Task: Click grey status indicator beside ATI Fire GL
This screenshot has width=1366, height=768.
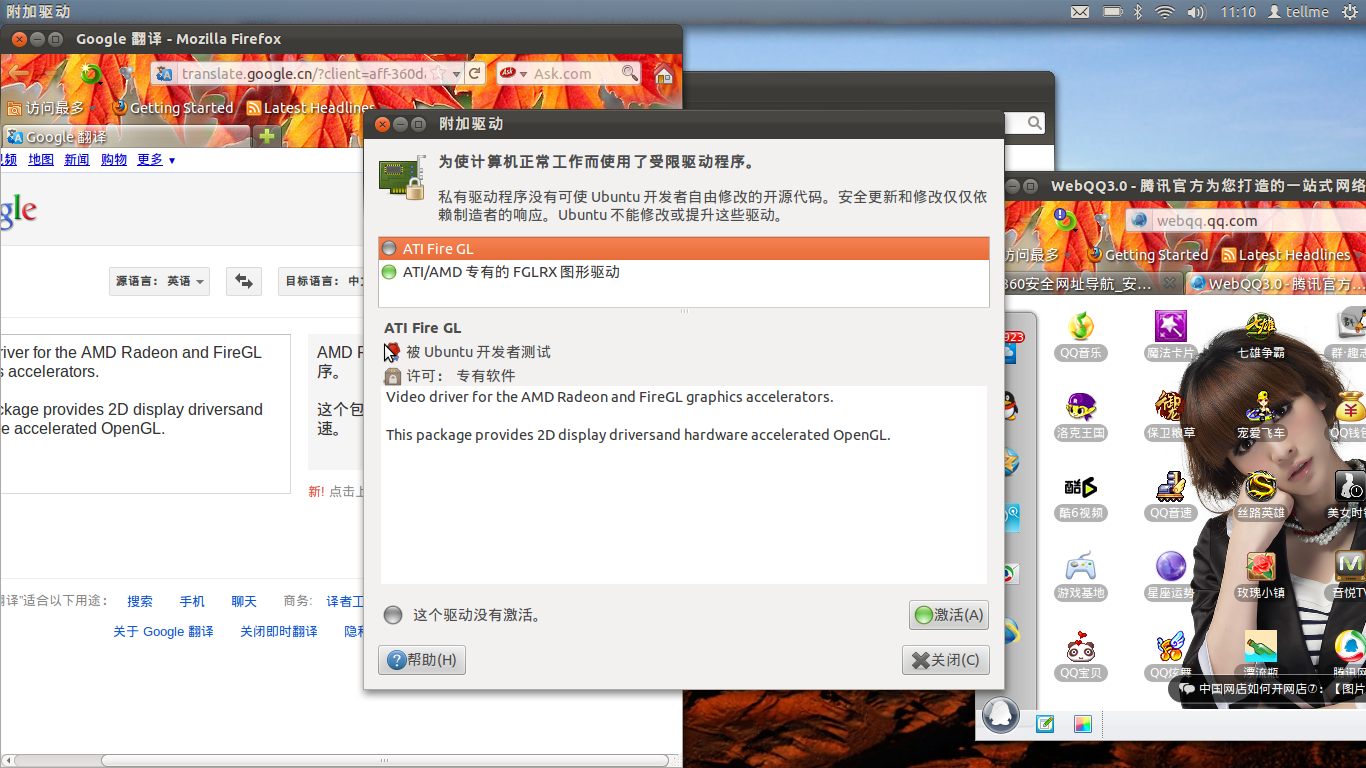Action: coord(389,249)
